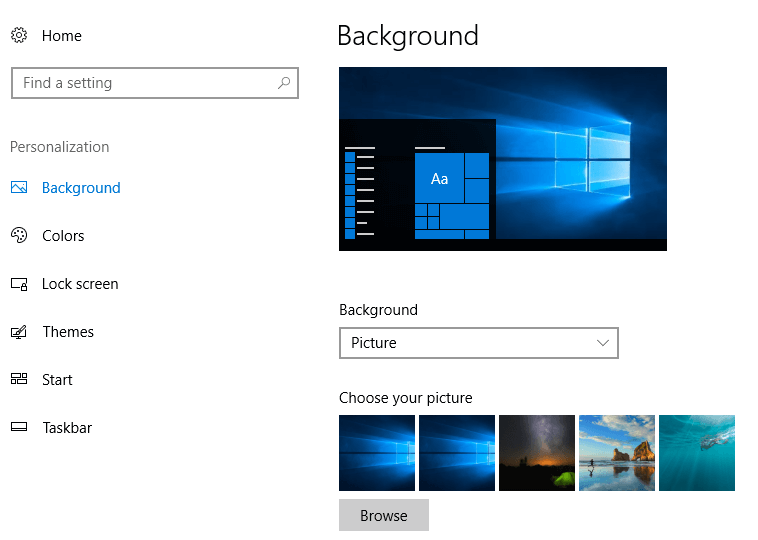Click the 'Home' text link
The height and width of the screenshot is (540, 758).
click(x=62, y=36)
